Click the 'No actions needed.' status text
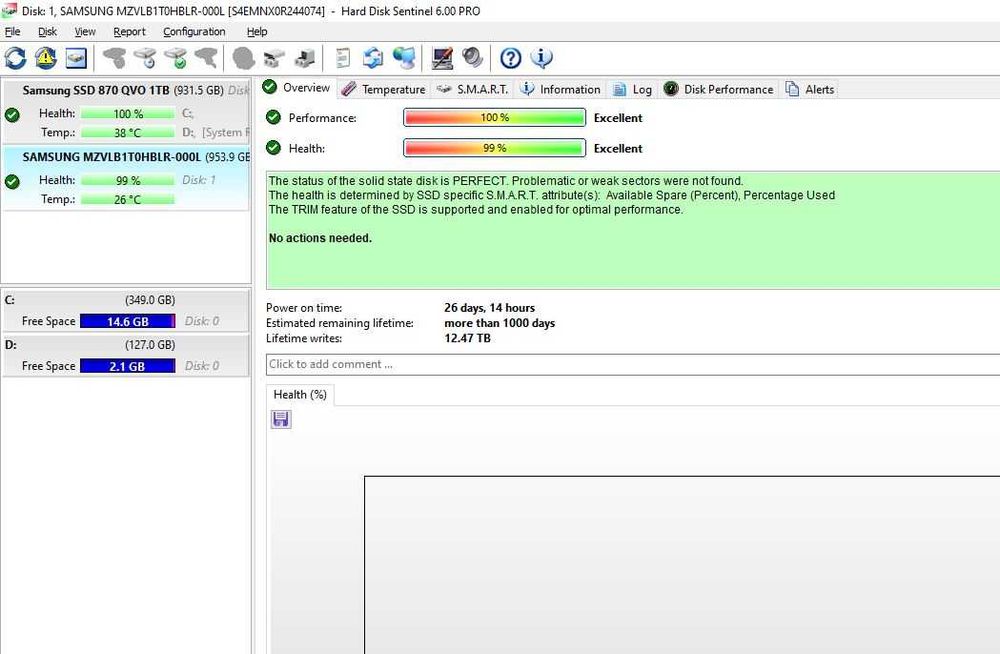Viewport: 1000px width, 654px height. 320,238
